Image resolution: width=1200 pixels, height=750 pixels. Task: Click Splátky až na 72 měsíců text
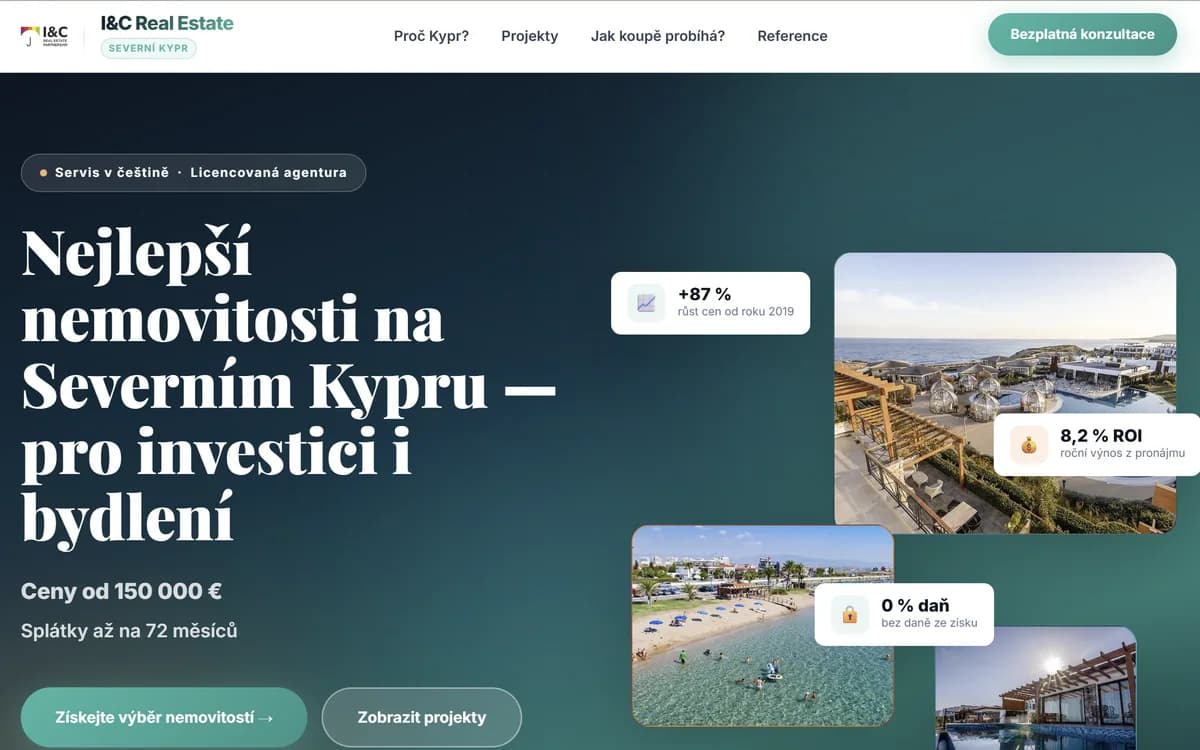[x=129, y=631]
